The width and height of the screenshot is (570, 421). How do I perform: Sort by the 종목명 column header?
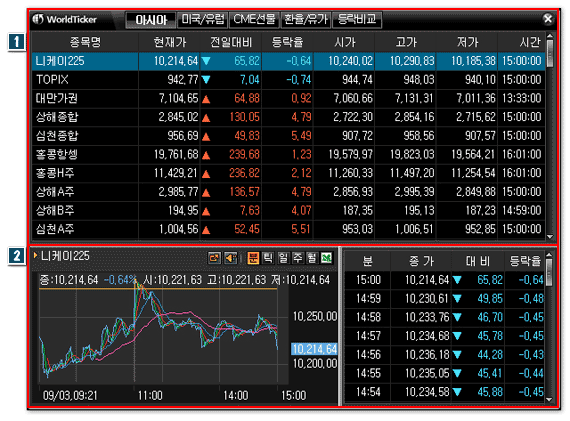tap(85, 42)
